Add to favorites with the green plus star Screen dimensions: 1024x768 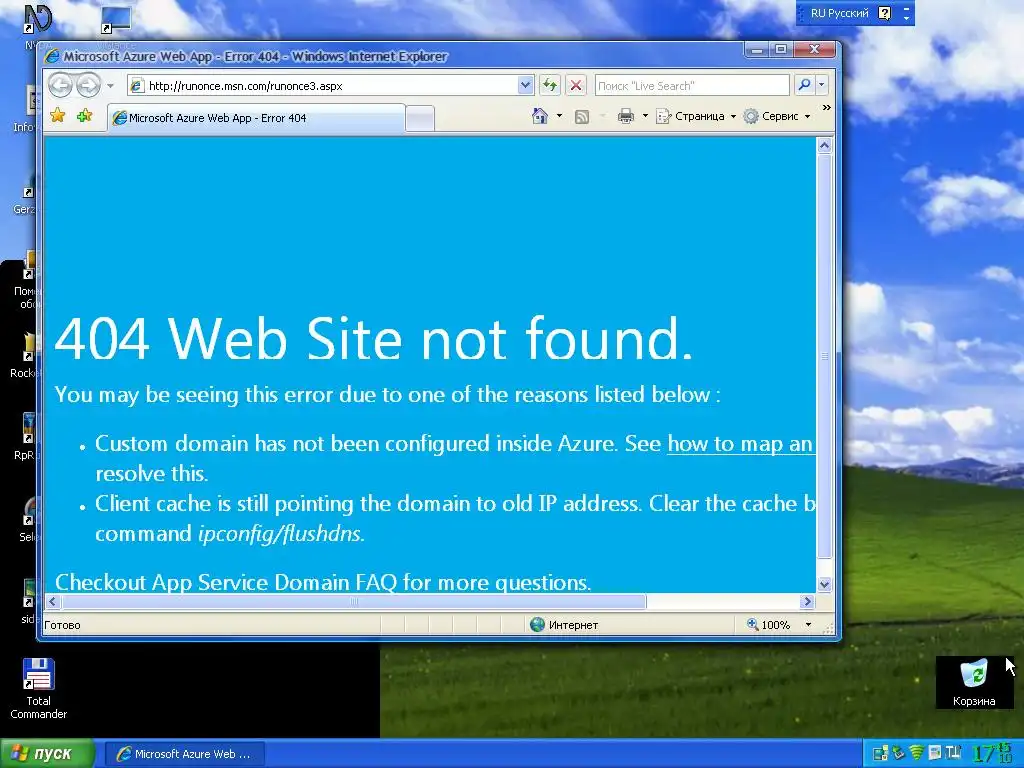pyautogui.click(x=84, y=116)
